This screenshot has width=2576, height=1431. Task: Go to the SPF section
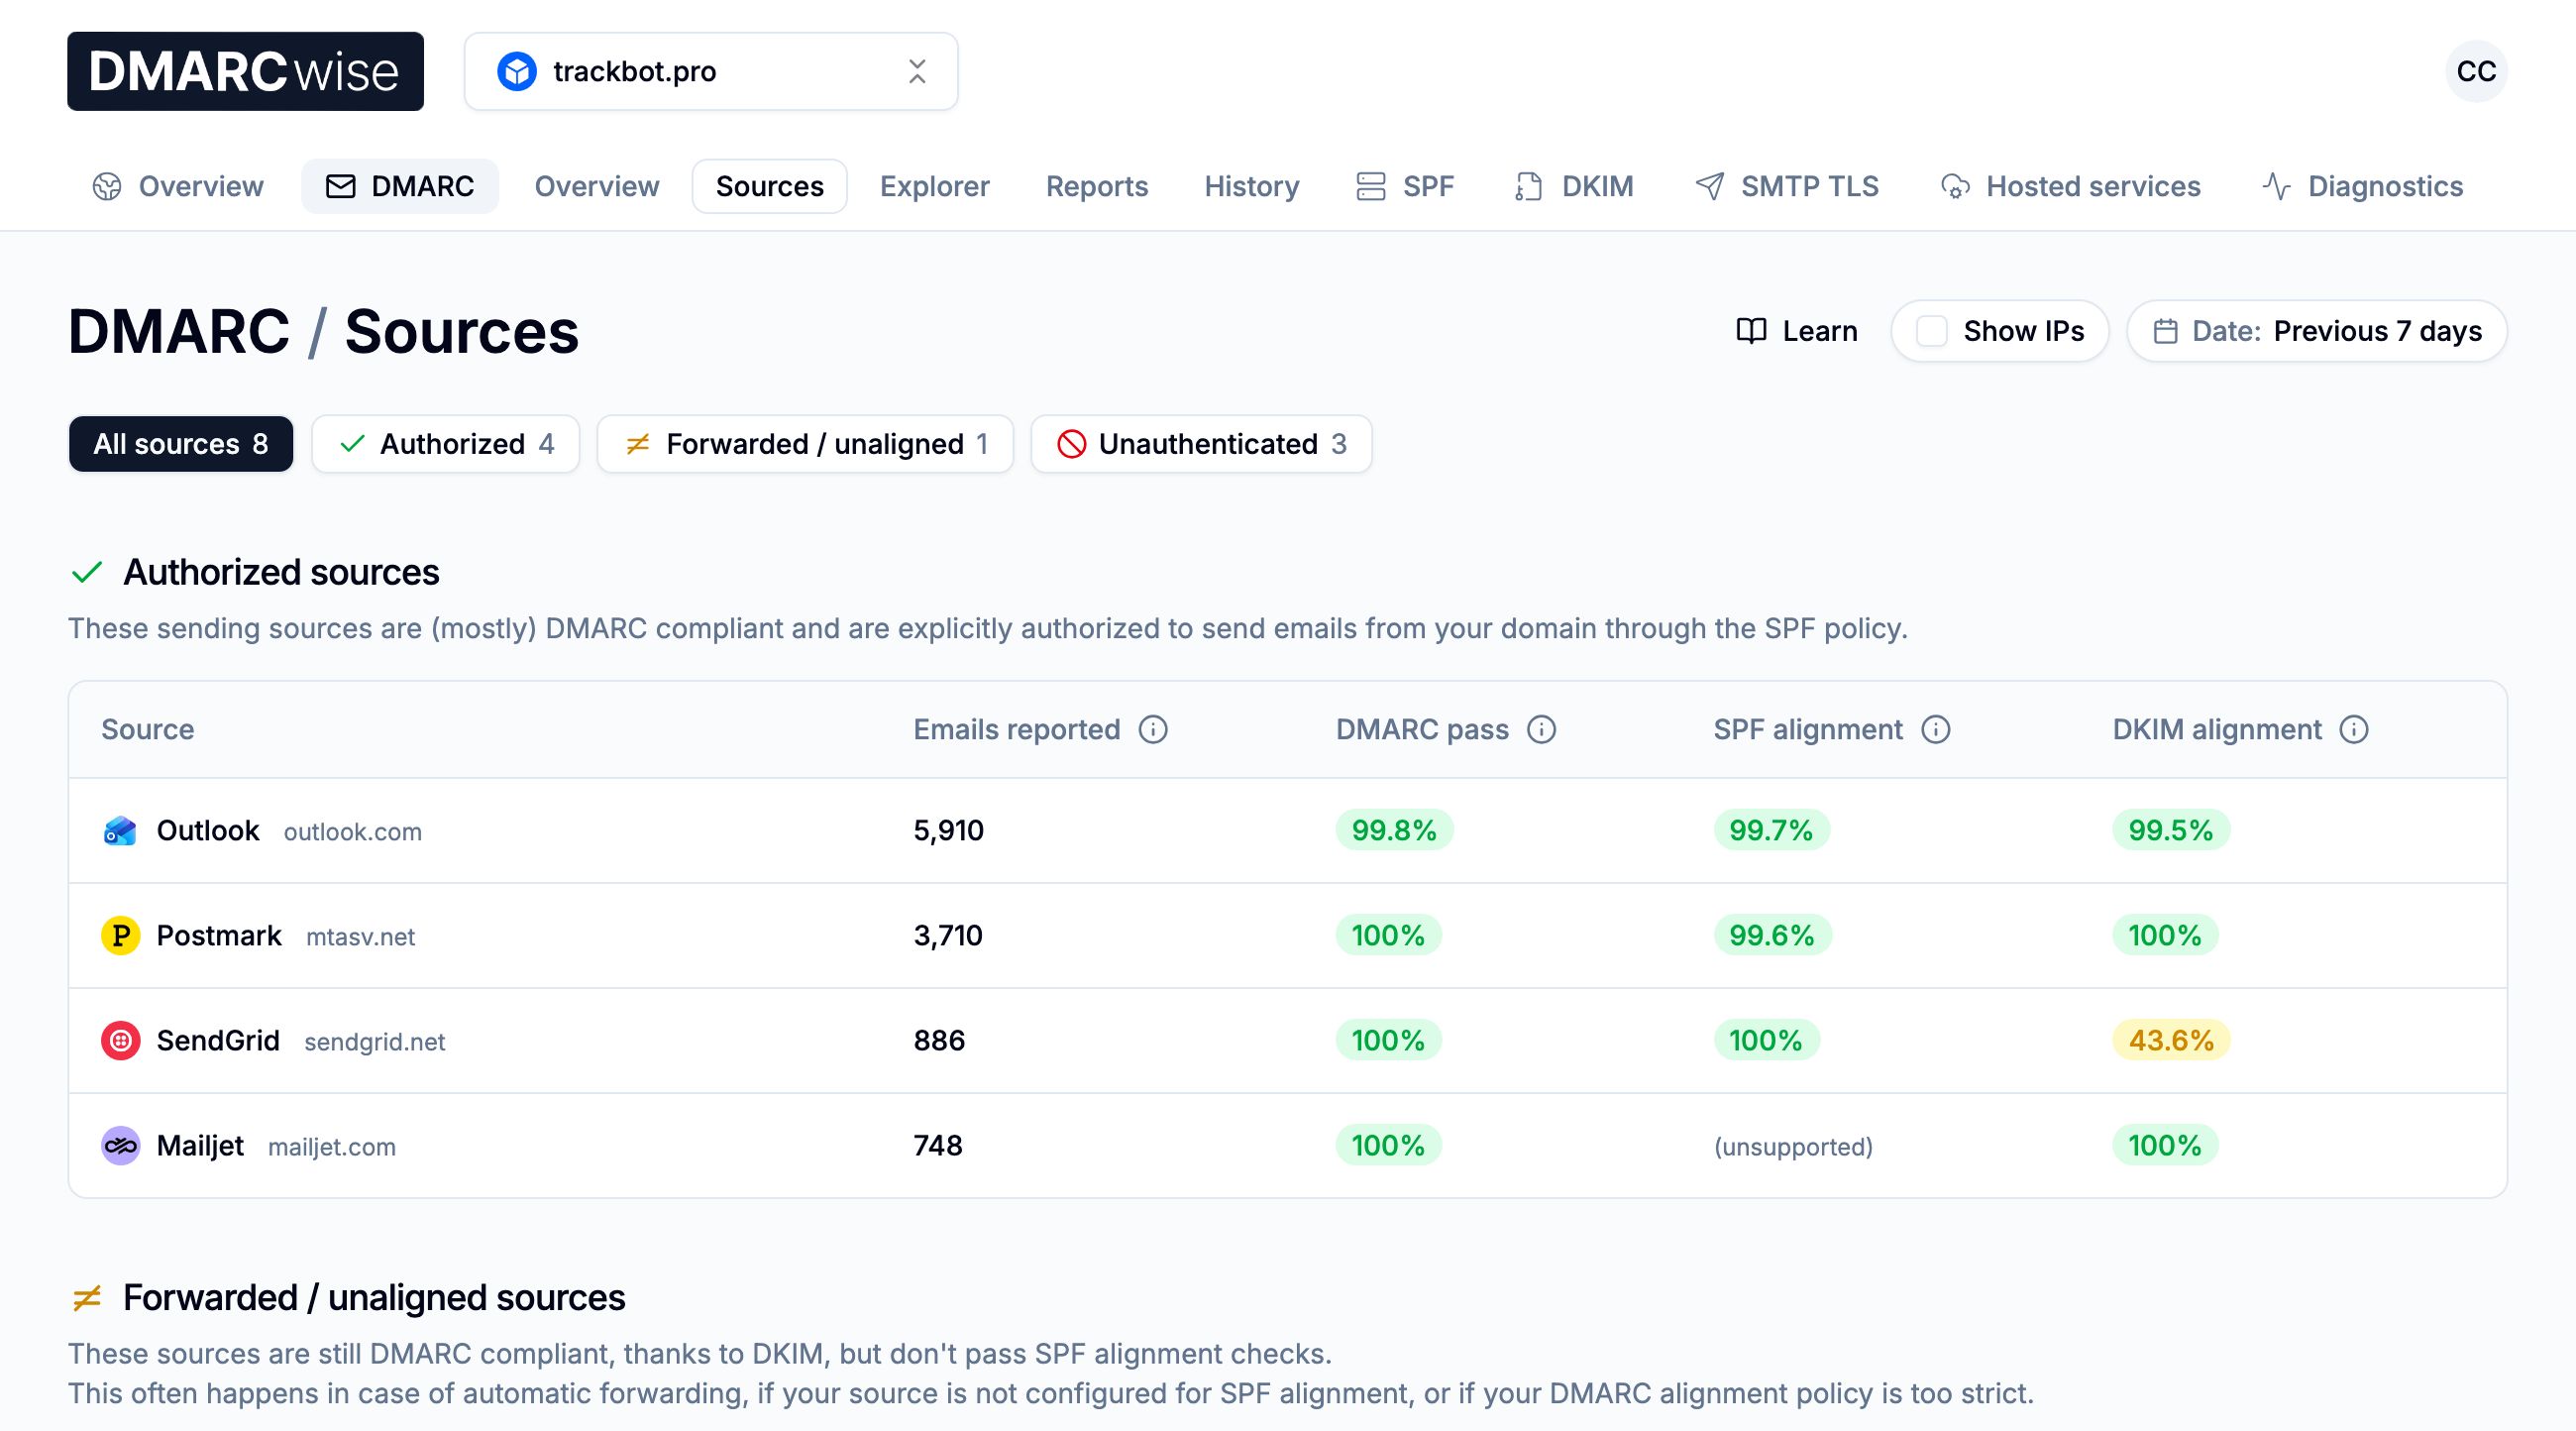[x=1405, y=186]
